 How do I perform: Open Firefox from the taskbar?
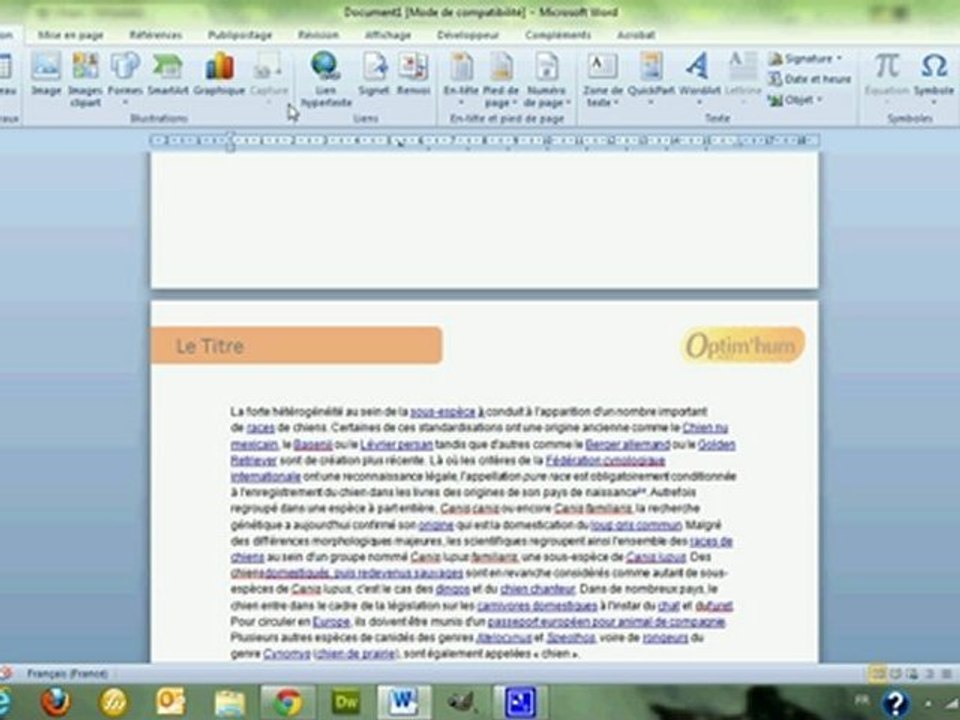(56, 702)
